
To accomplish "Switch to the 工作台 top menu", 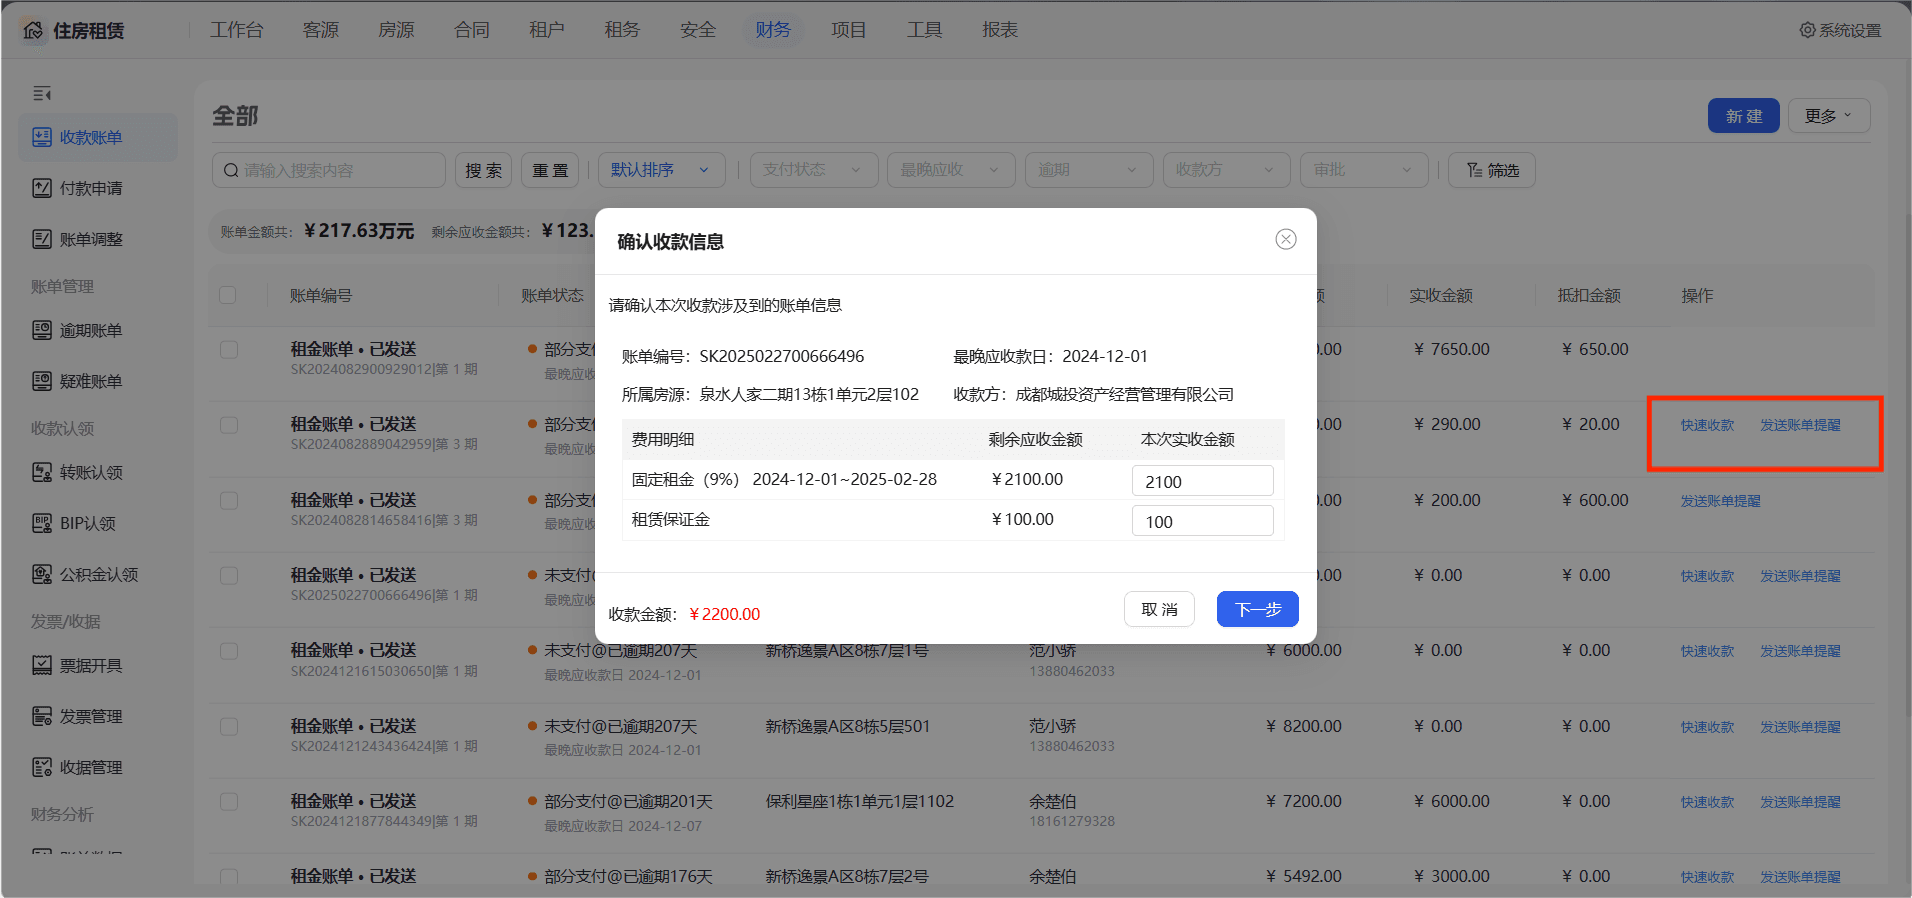I will pyautogui.click(x=237, y=30).
